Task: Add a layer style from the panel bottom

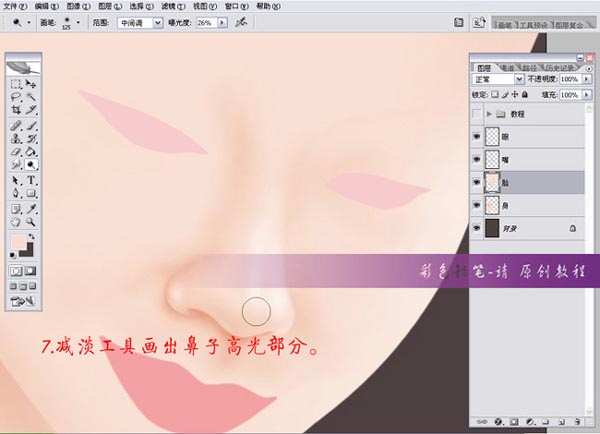Action: pyautogui.click(x=498, y=422)
